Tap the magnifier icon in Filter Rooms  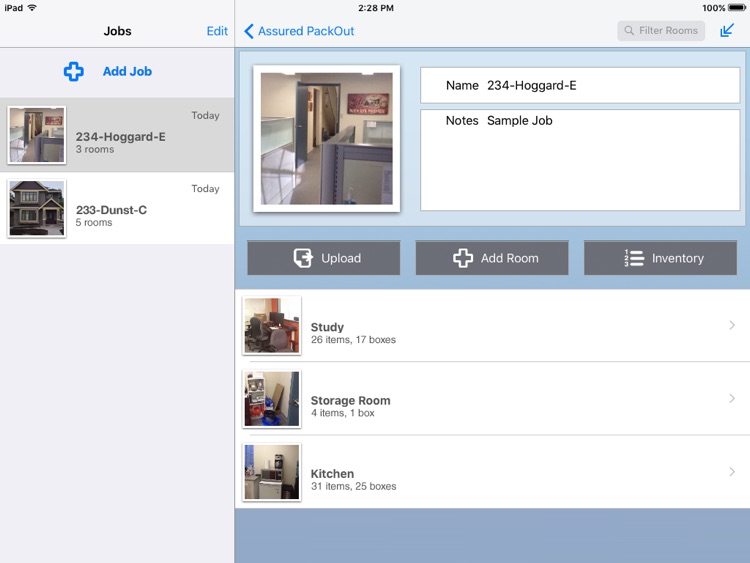(629, 31)
